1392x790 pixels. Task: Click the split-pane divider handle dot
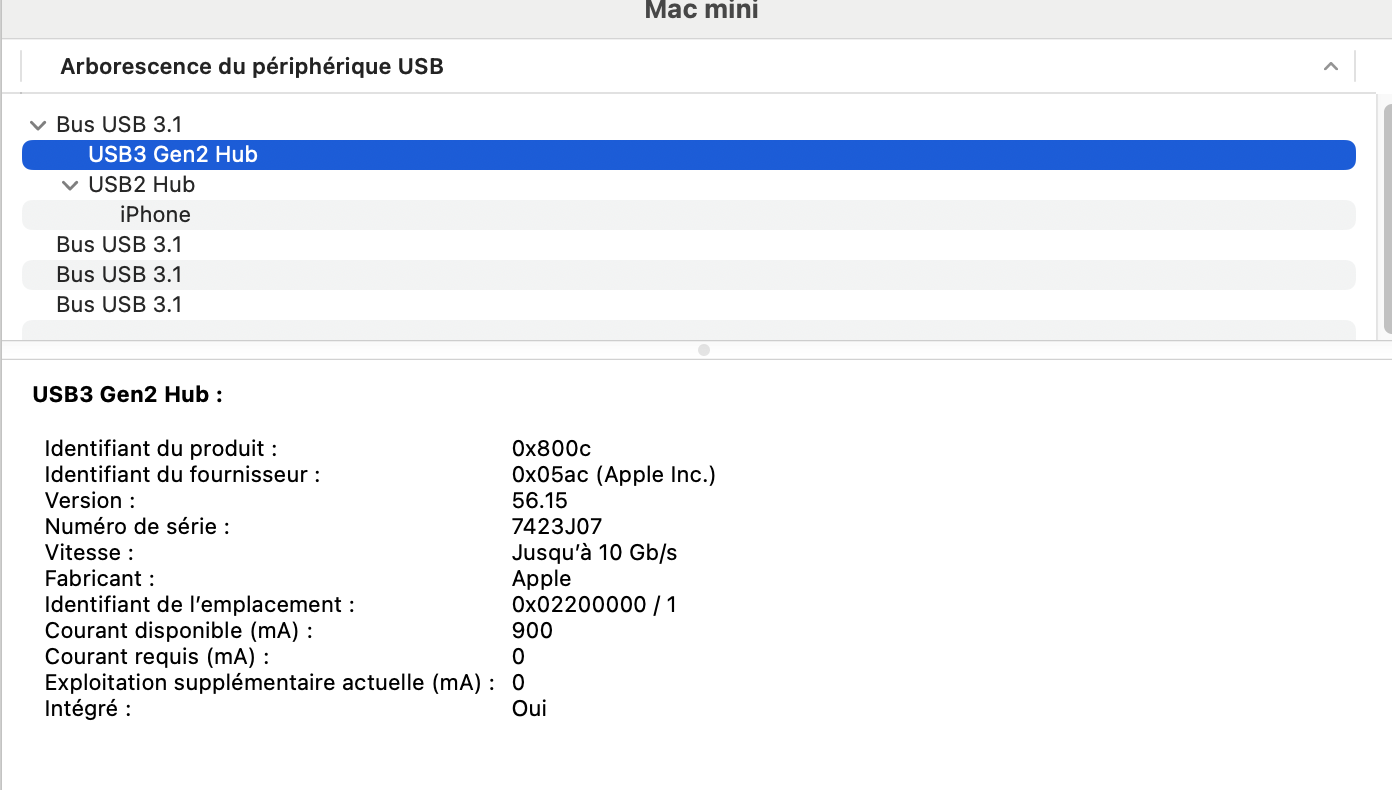(704, 350)
